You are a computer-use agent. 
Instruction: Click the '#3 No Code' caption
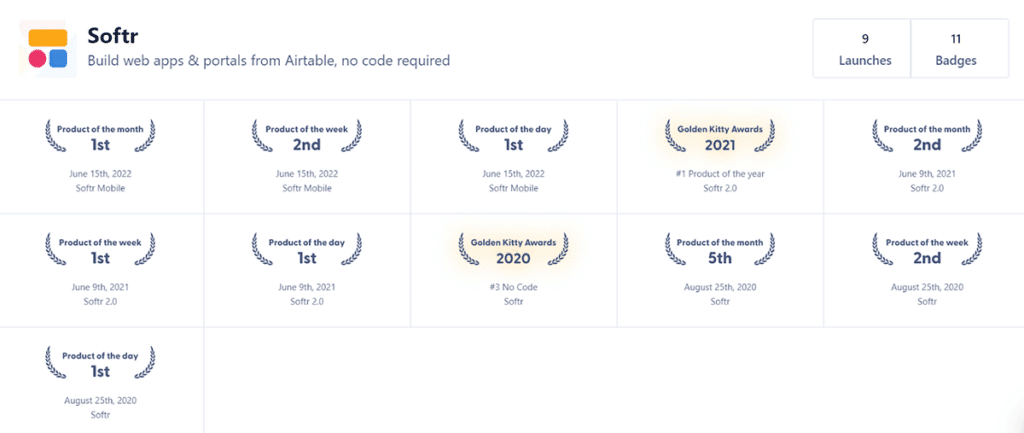tap(514, 287)
